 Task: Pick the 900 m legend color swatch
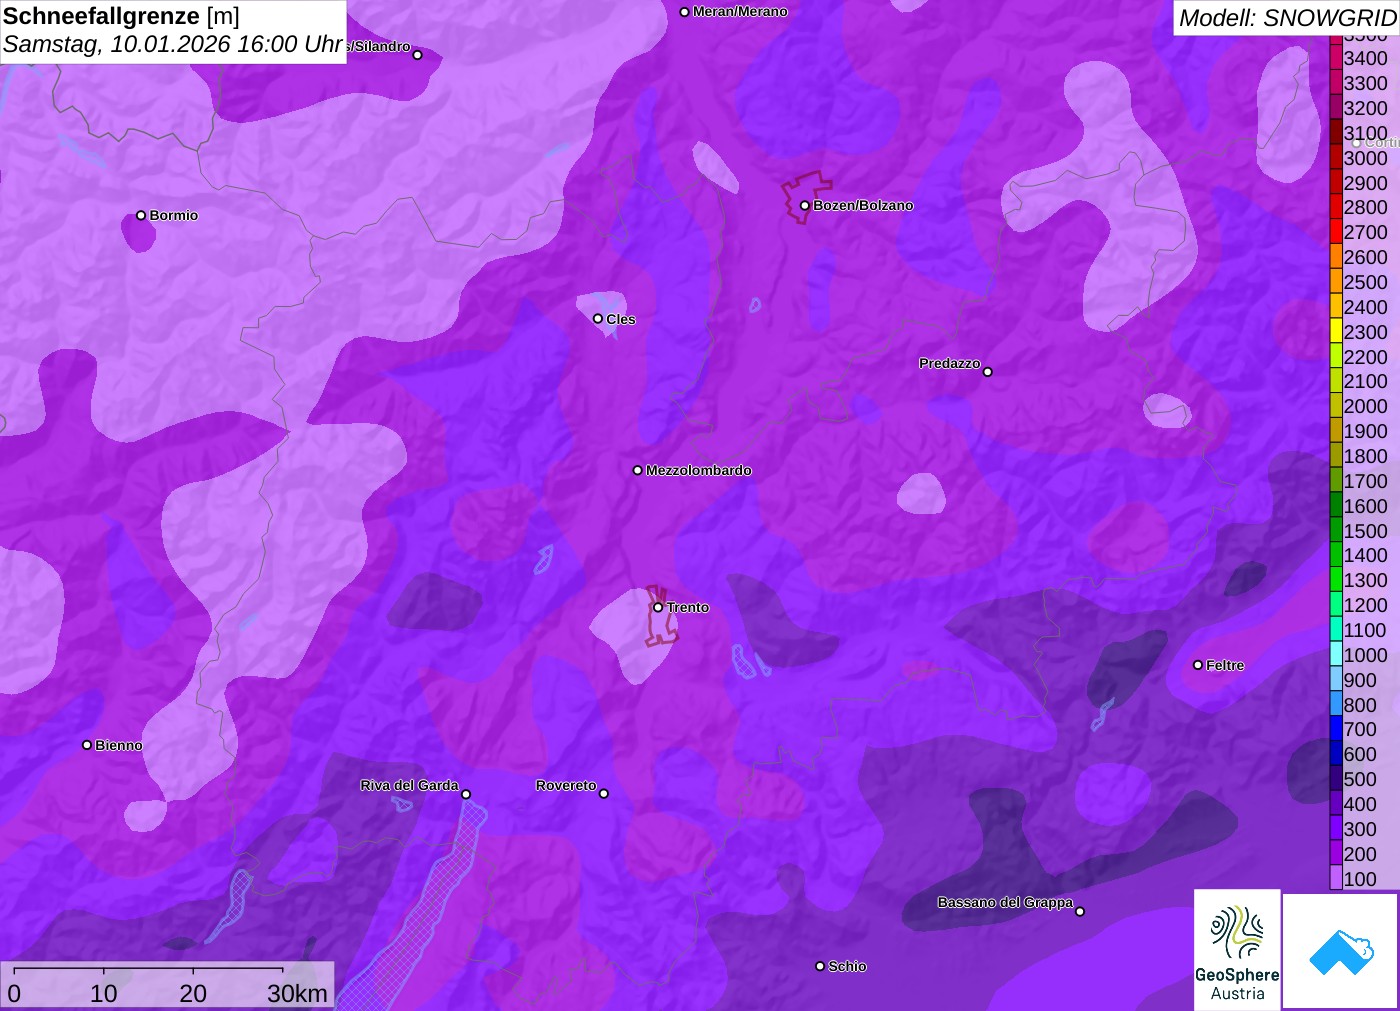(1336, 679)
